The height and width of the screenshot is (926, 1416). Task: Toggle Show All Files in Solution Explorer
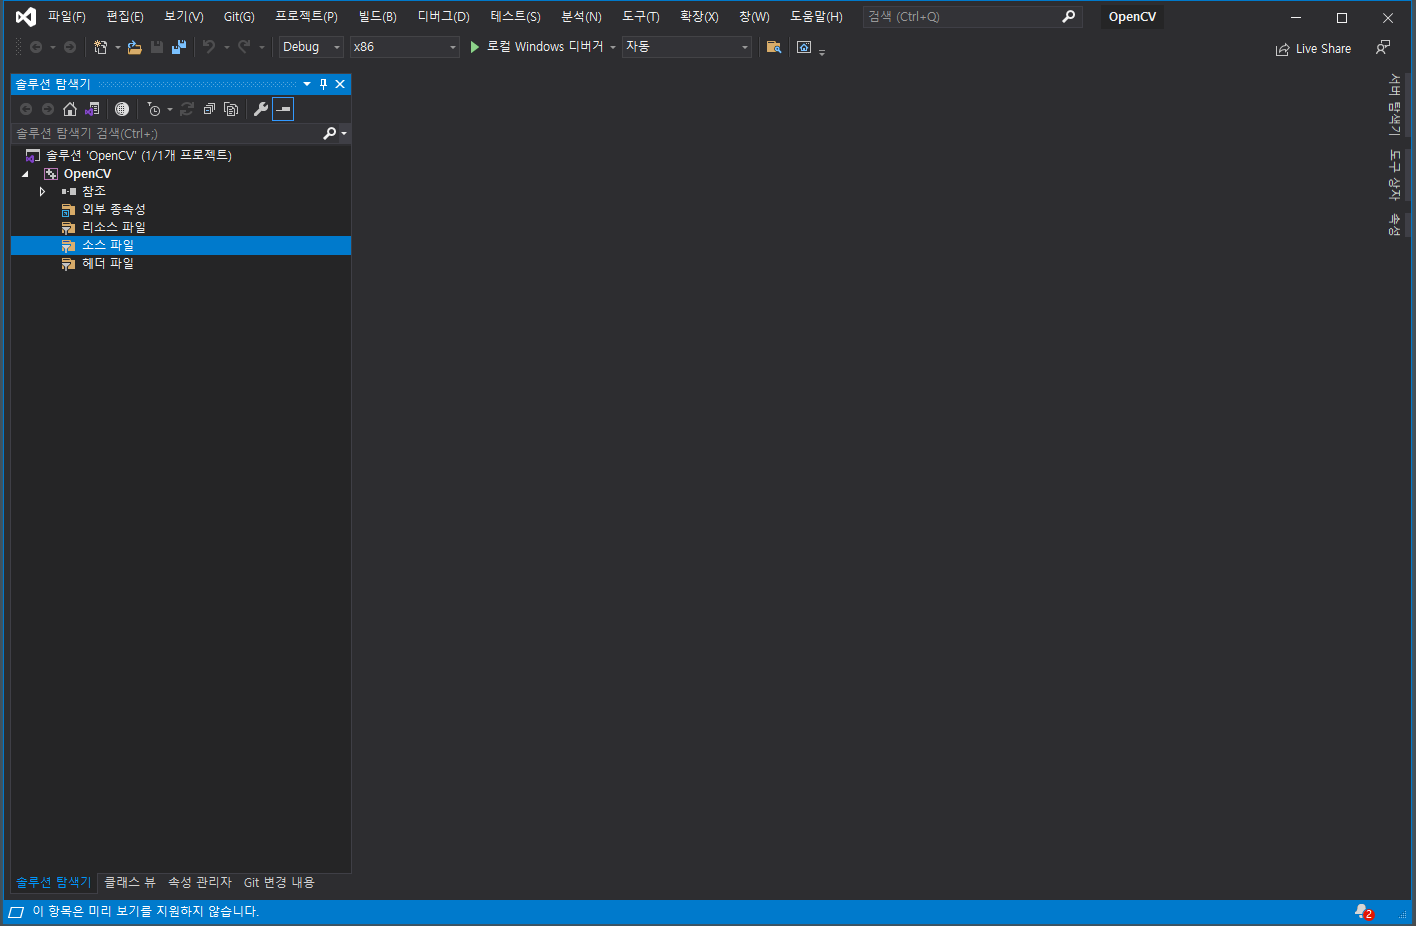231,109
